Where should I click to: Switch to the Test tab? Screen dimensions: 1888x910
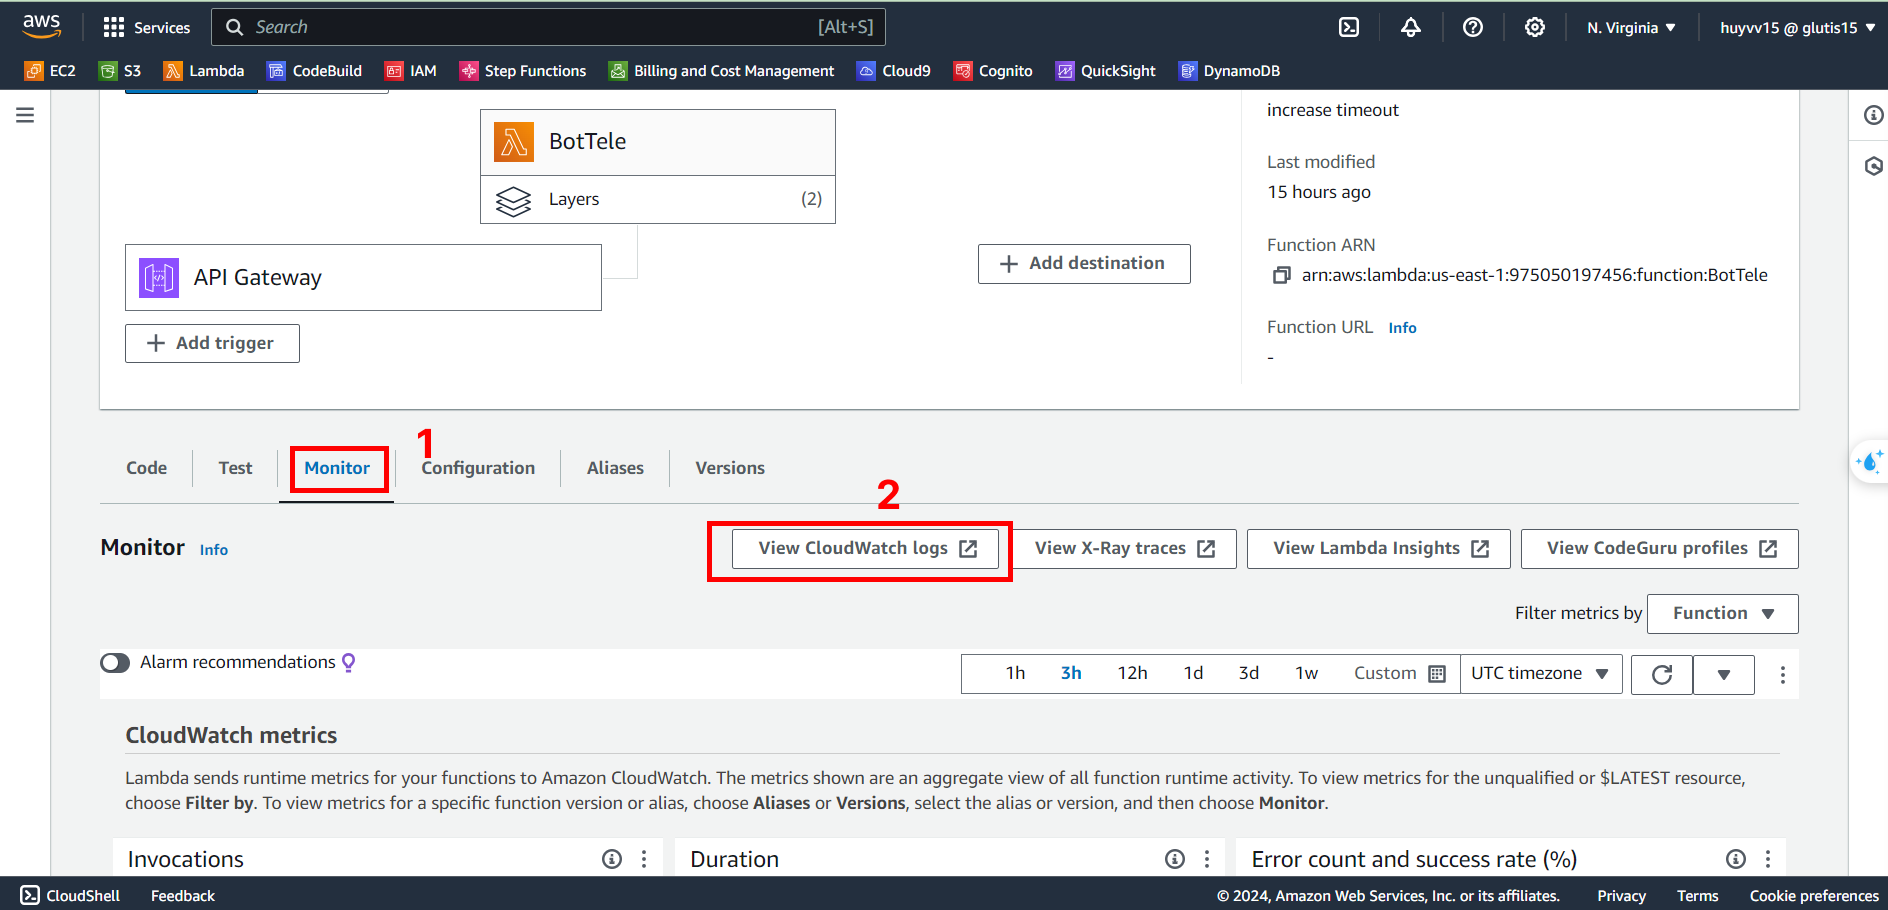point(236,468)
